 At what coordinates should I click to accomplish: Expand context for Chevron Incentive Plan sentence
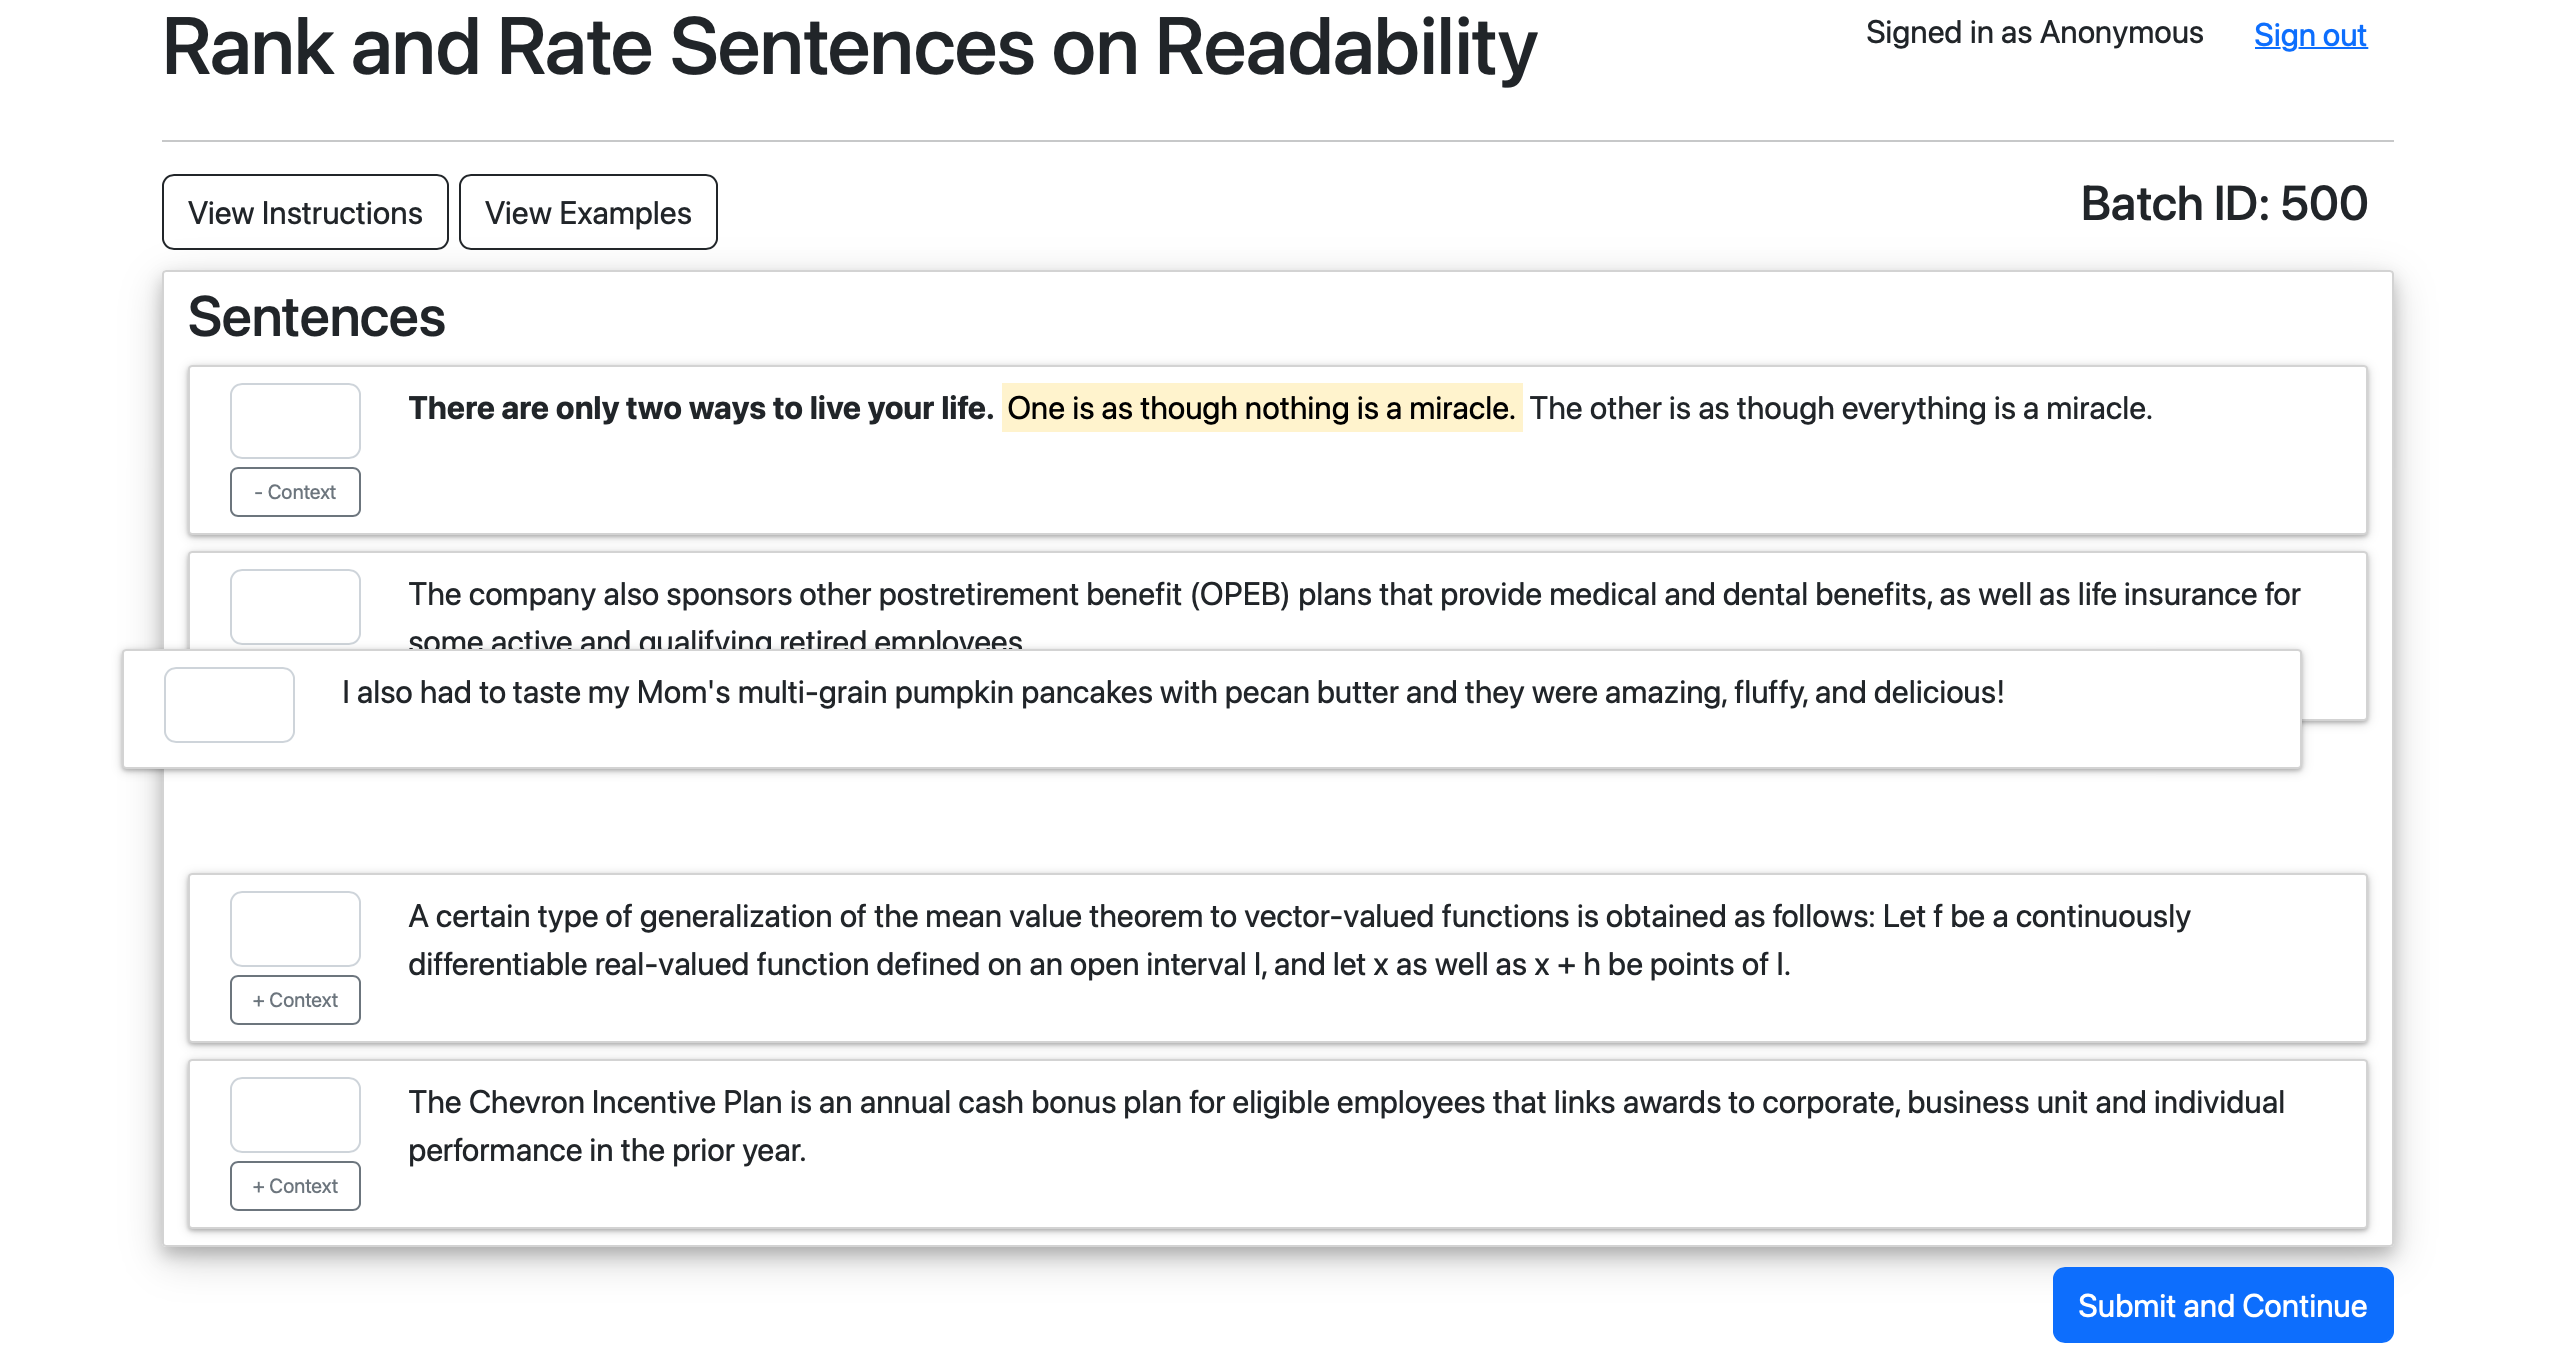pos(295,1186)
